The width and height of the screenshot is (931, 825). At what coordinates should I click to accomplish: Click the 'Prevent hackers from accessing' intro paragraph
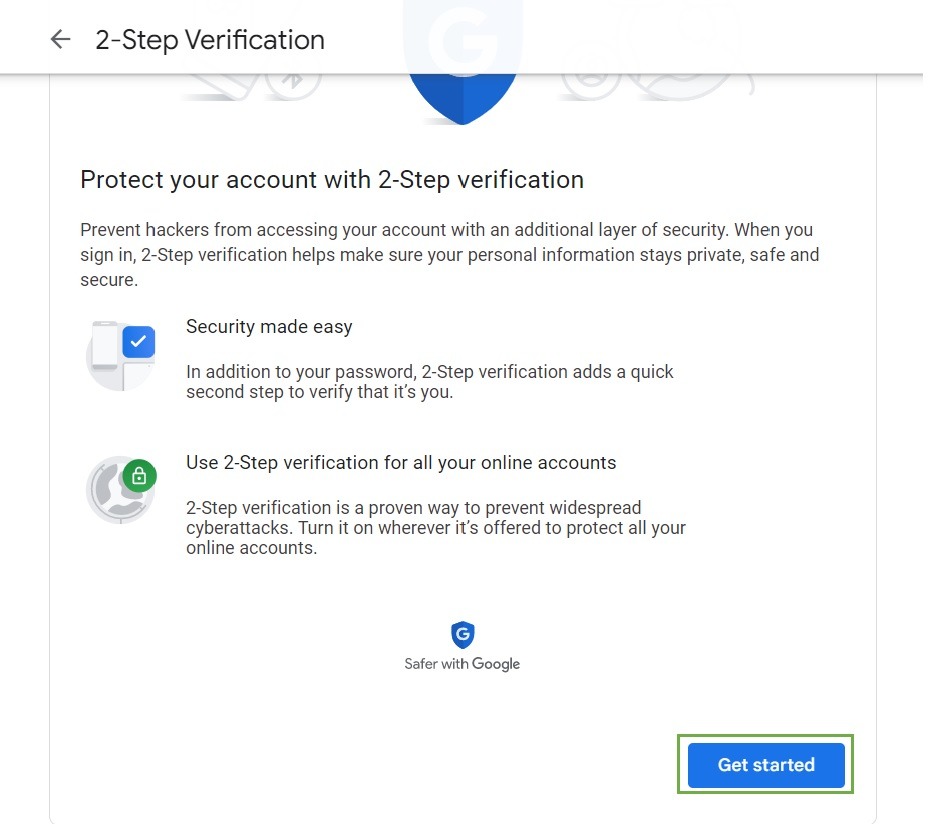[450, 255]
